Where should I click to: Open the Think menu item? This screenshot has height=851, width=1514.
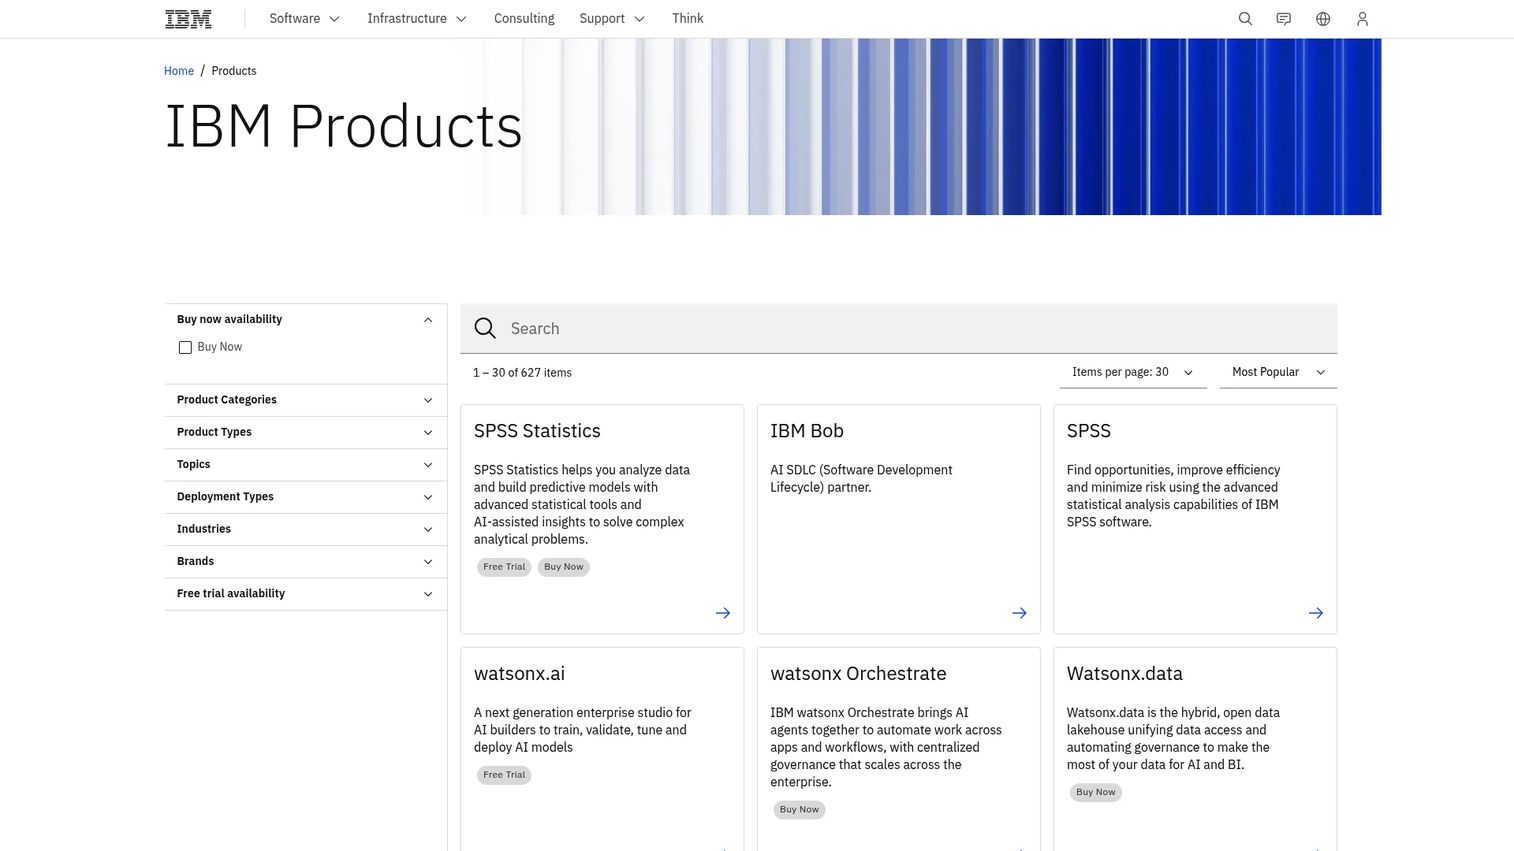(688, 19)
